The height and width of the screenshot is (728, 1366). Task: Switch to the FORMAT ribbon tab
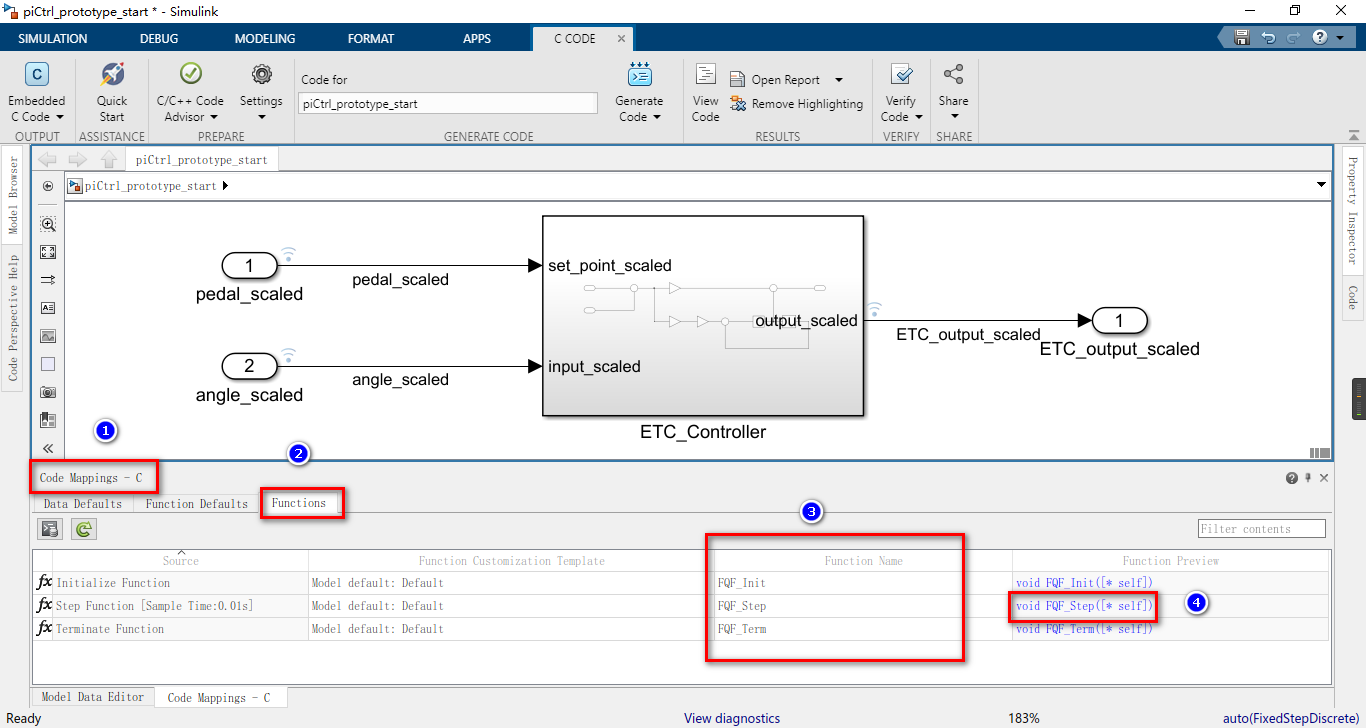(x=371, y=39)
